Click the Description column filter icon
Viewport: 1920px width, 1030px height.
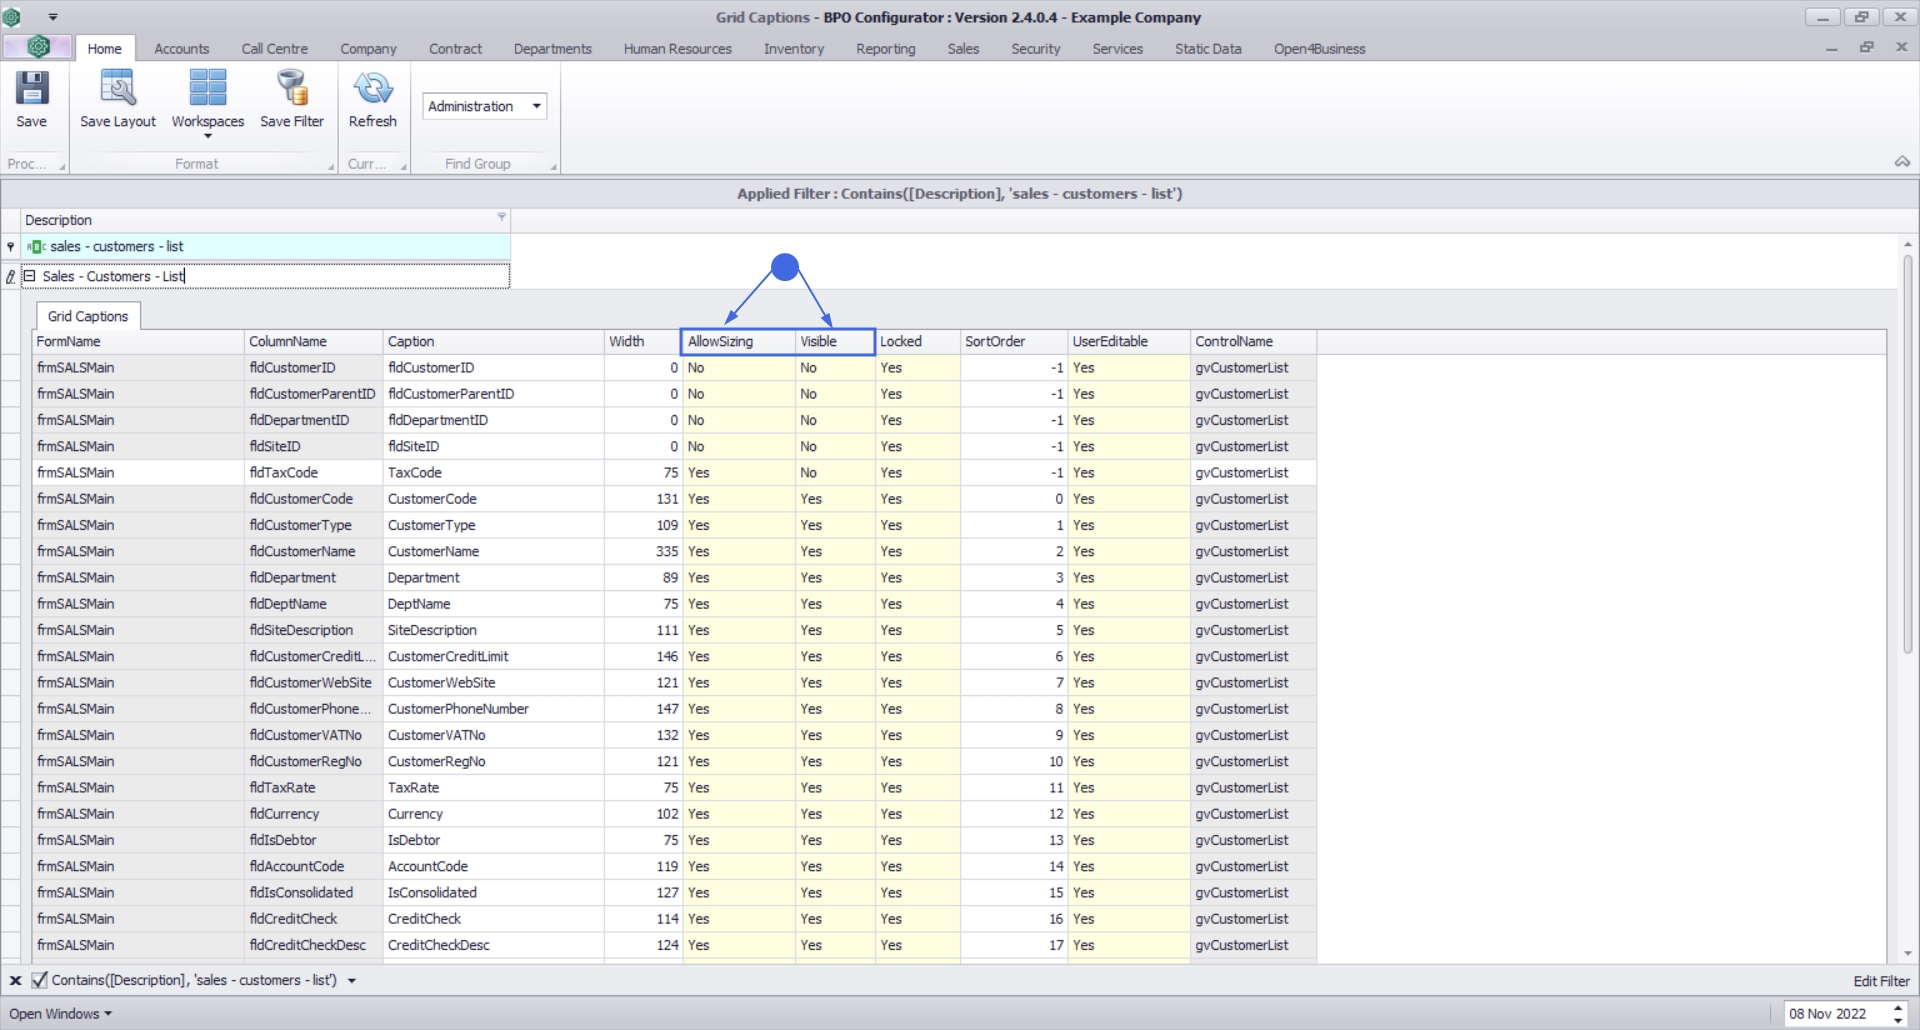pos(502,217)
